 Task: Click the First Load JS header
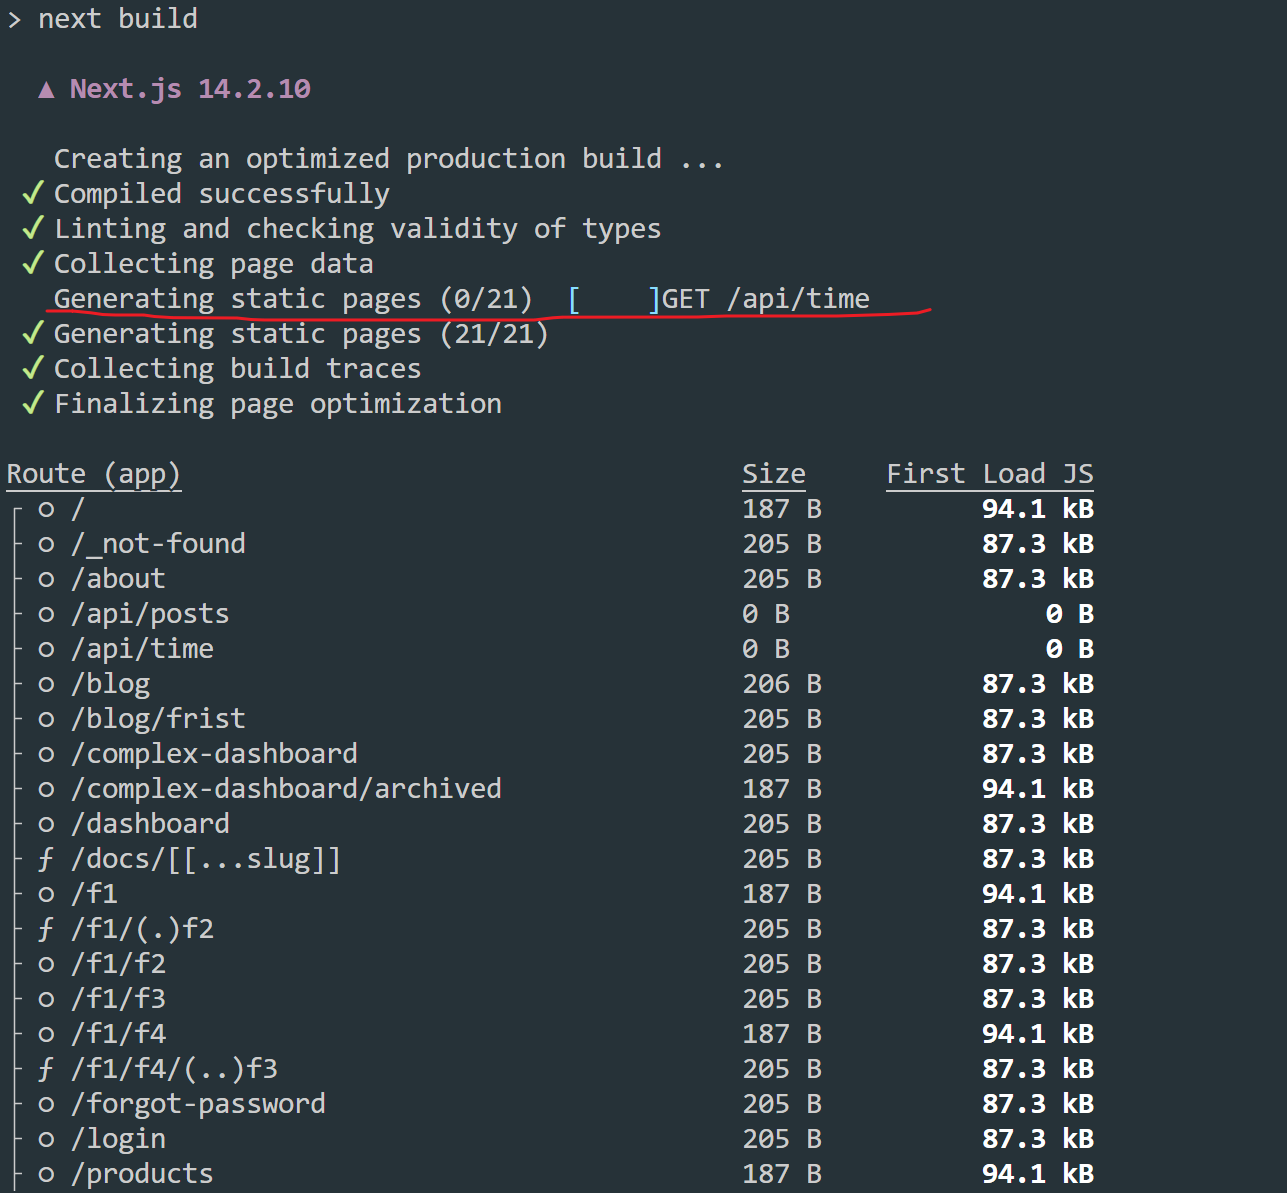(x=989, y=474)
